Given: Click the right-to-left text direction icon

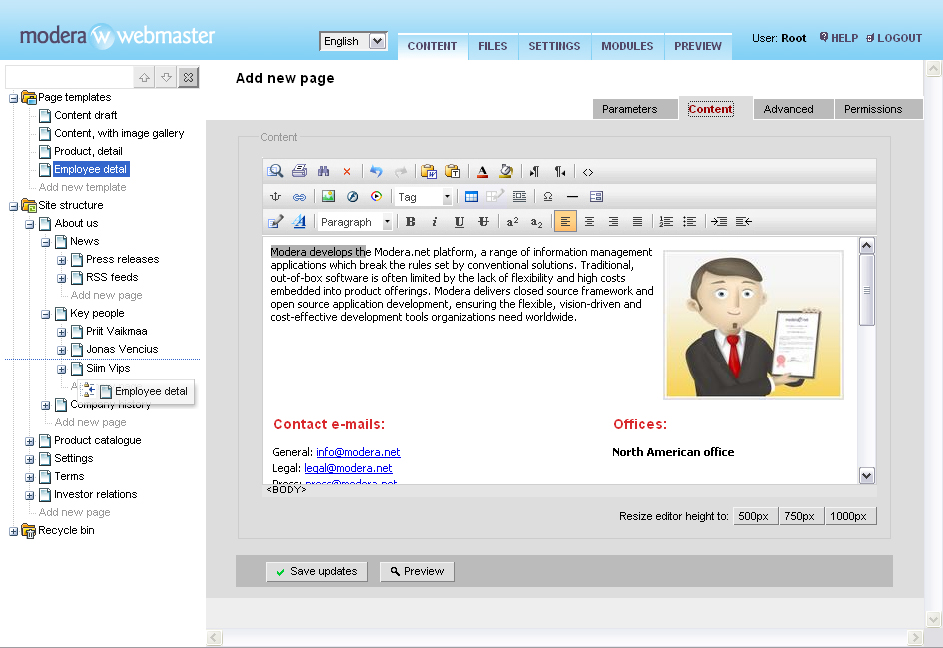Looking at the screenshot, I should pos(560,171).
